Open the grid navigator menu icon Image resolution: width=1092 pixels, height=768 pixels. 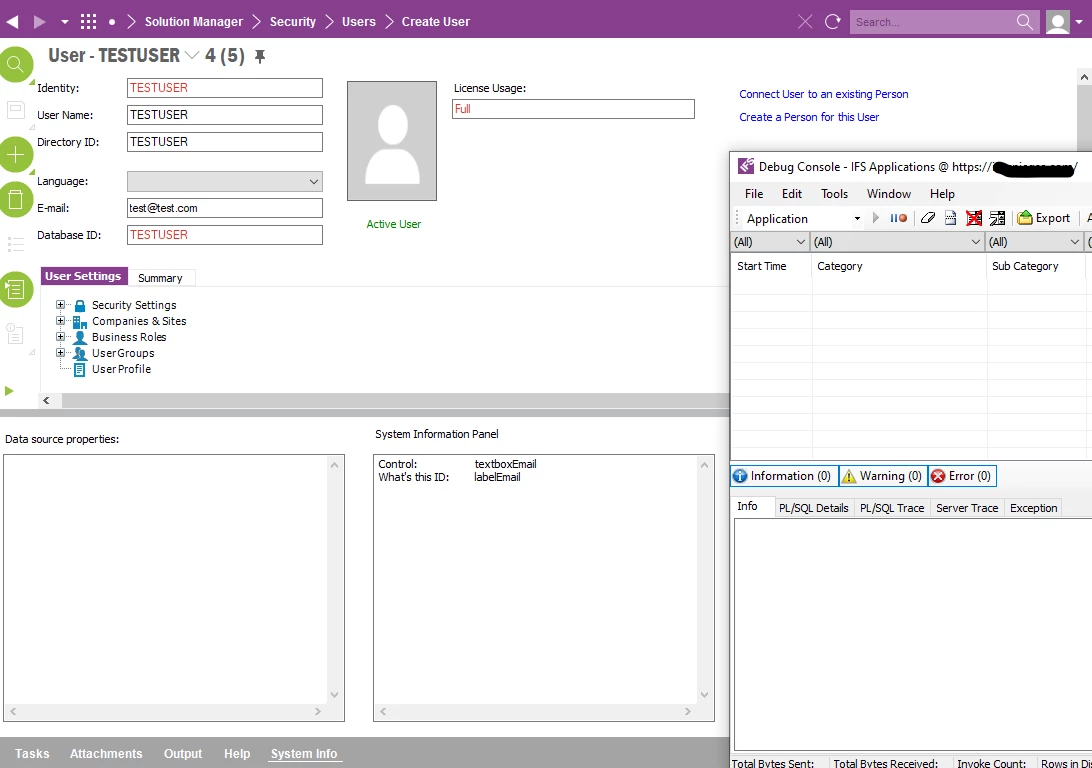pyautogui.click(x=88, y=22)
